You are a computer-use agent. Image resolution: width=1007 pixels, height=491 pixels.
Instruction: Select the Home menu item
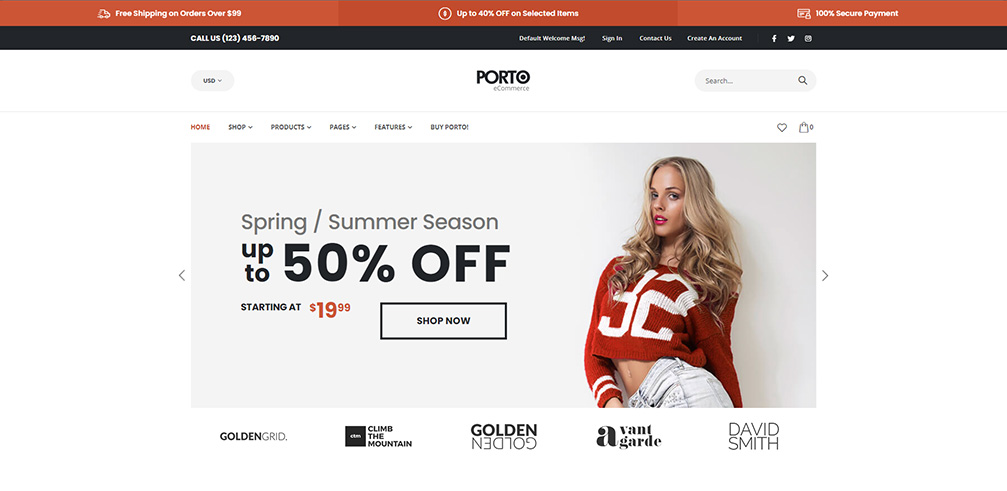(x=200, y=127)
